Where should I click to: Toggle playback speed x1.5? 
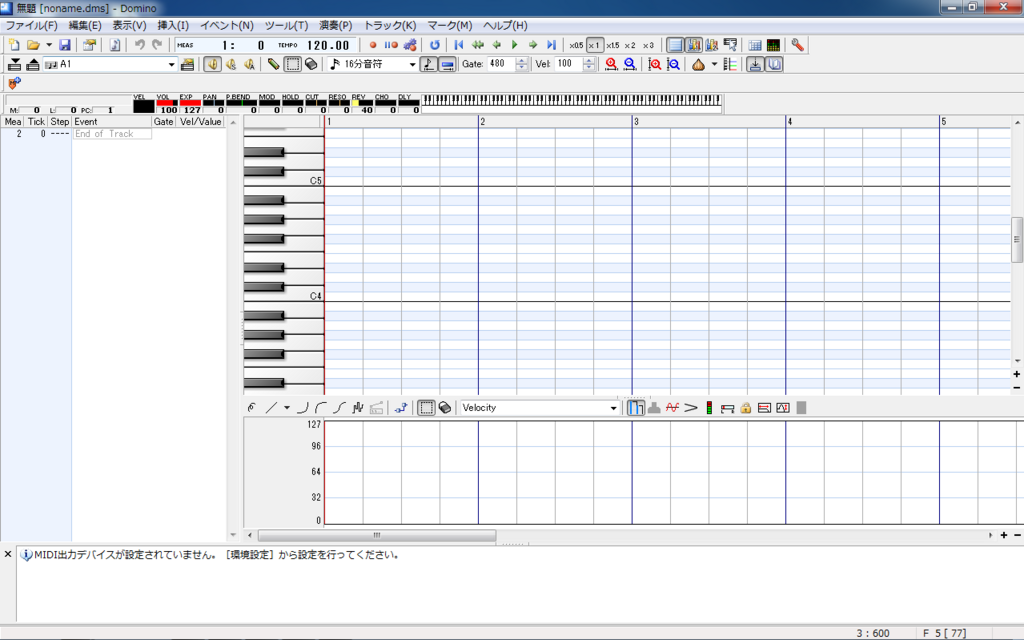coord(613,45)
